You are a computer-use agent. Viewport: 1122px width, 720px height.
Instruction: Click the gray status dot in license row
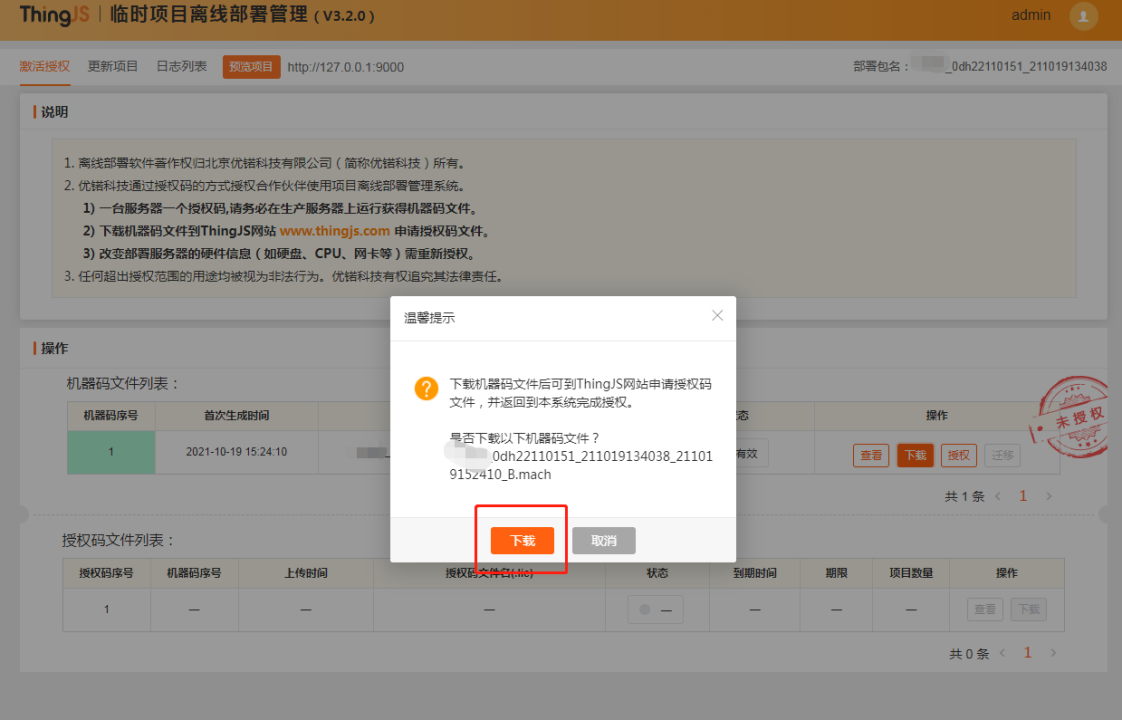pyautogui.click(x=646, y=609)
